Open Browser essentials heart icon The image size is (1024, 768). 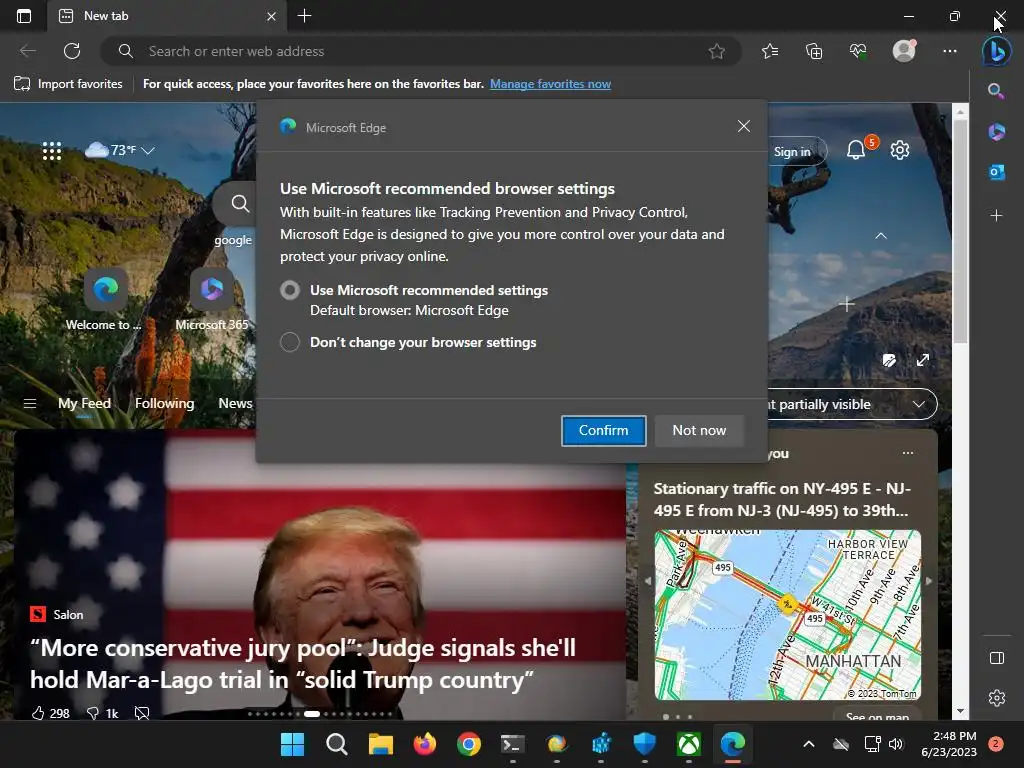858,51
